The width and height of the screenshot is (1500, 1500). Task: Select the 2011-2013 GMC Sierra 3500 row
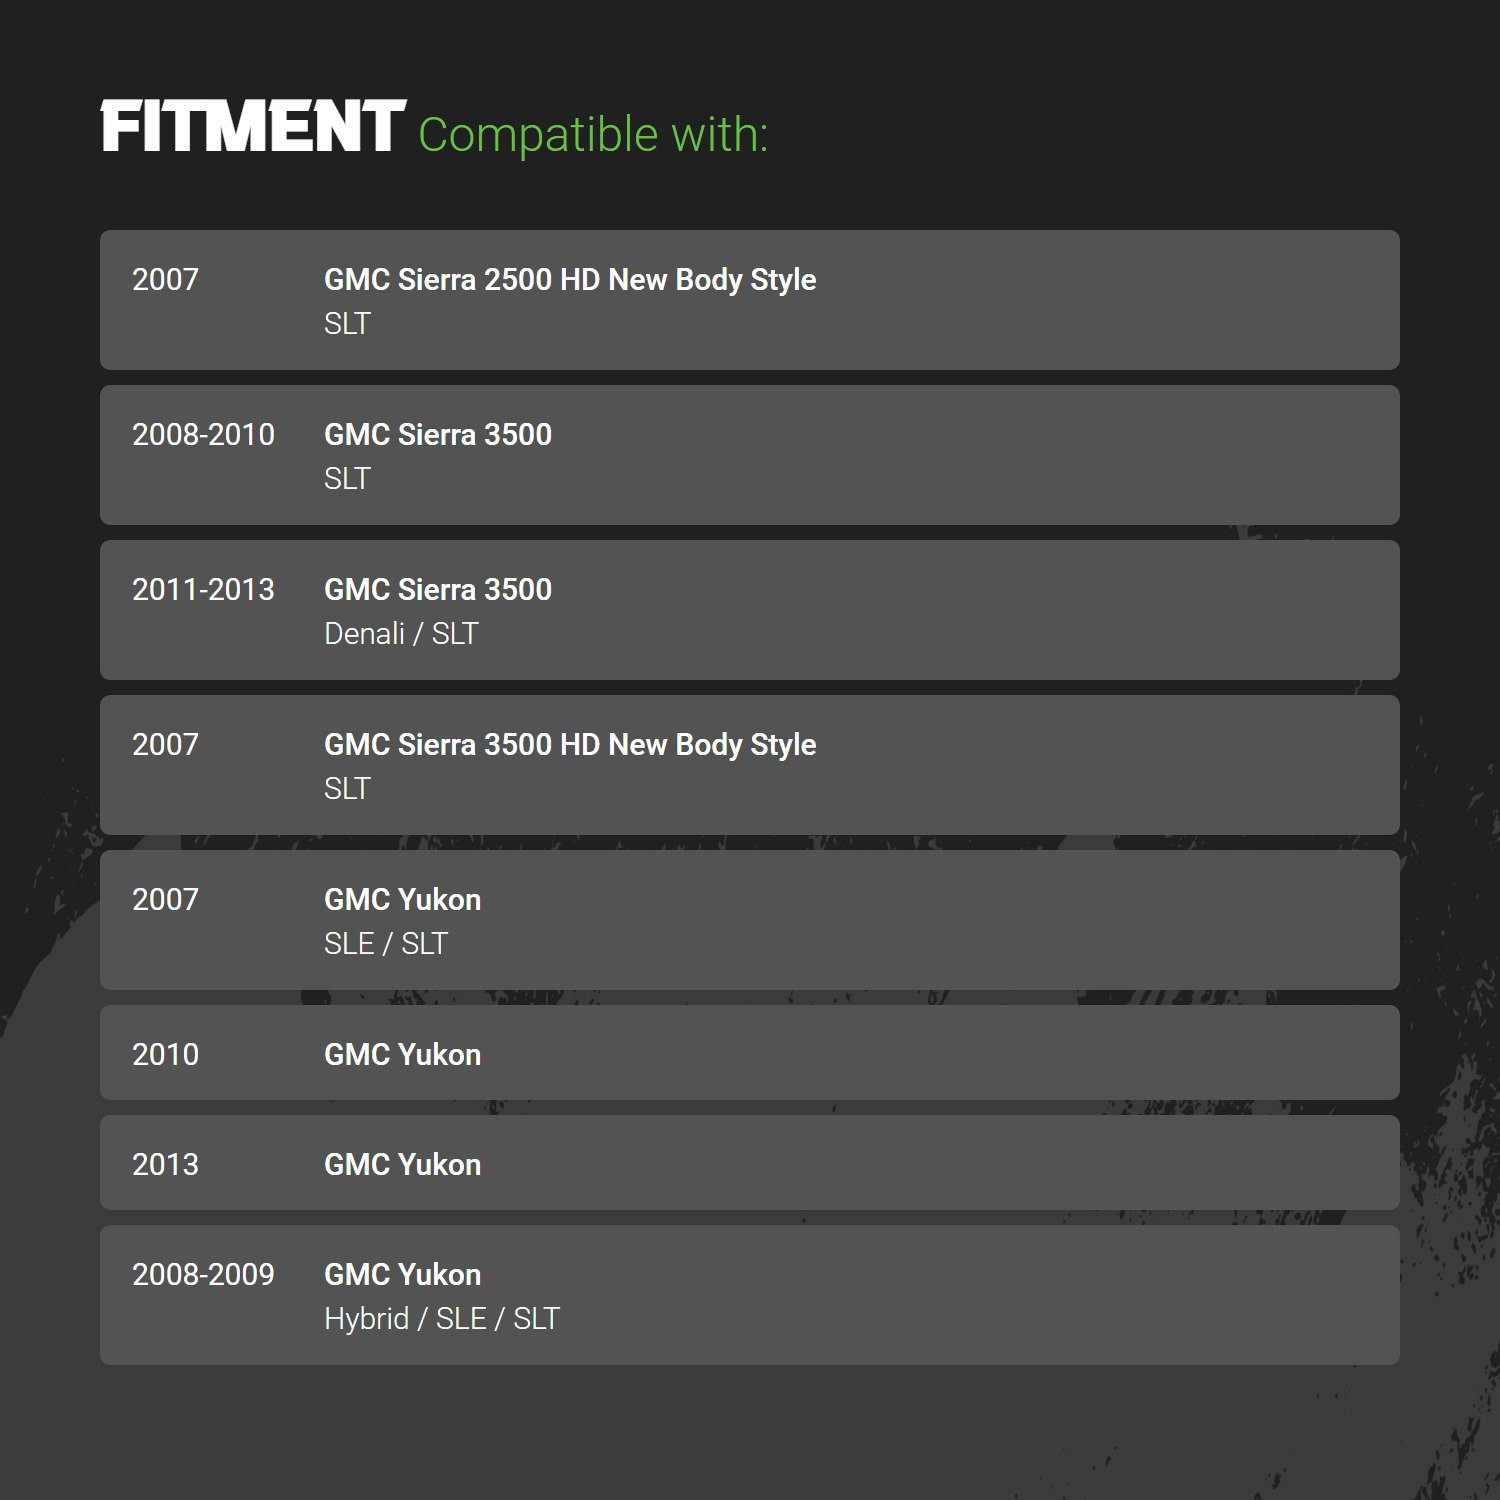pyautogui.click(x=750, y=610)
